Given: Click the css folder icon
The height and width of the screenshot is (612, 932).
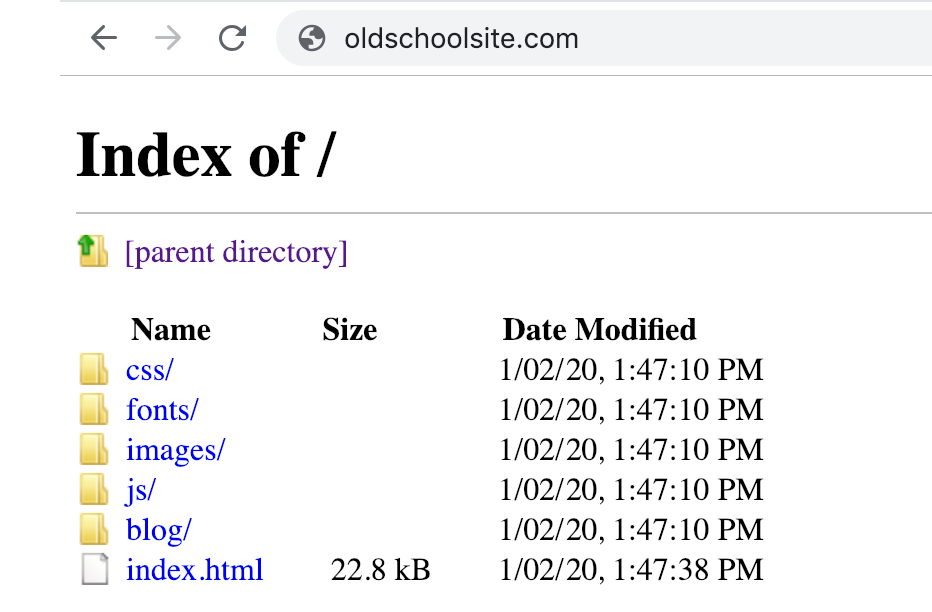Looking at the screenshot, I should pyautogui.click(x=94, y=370).
